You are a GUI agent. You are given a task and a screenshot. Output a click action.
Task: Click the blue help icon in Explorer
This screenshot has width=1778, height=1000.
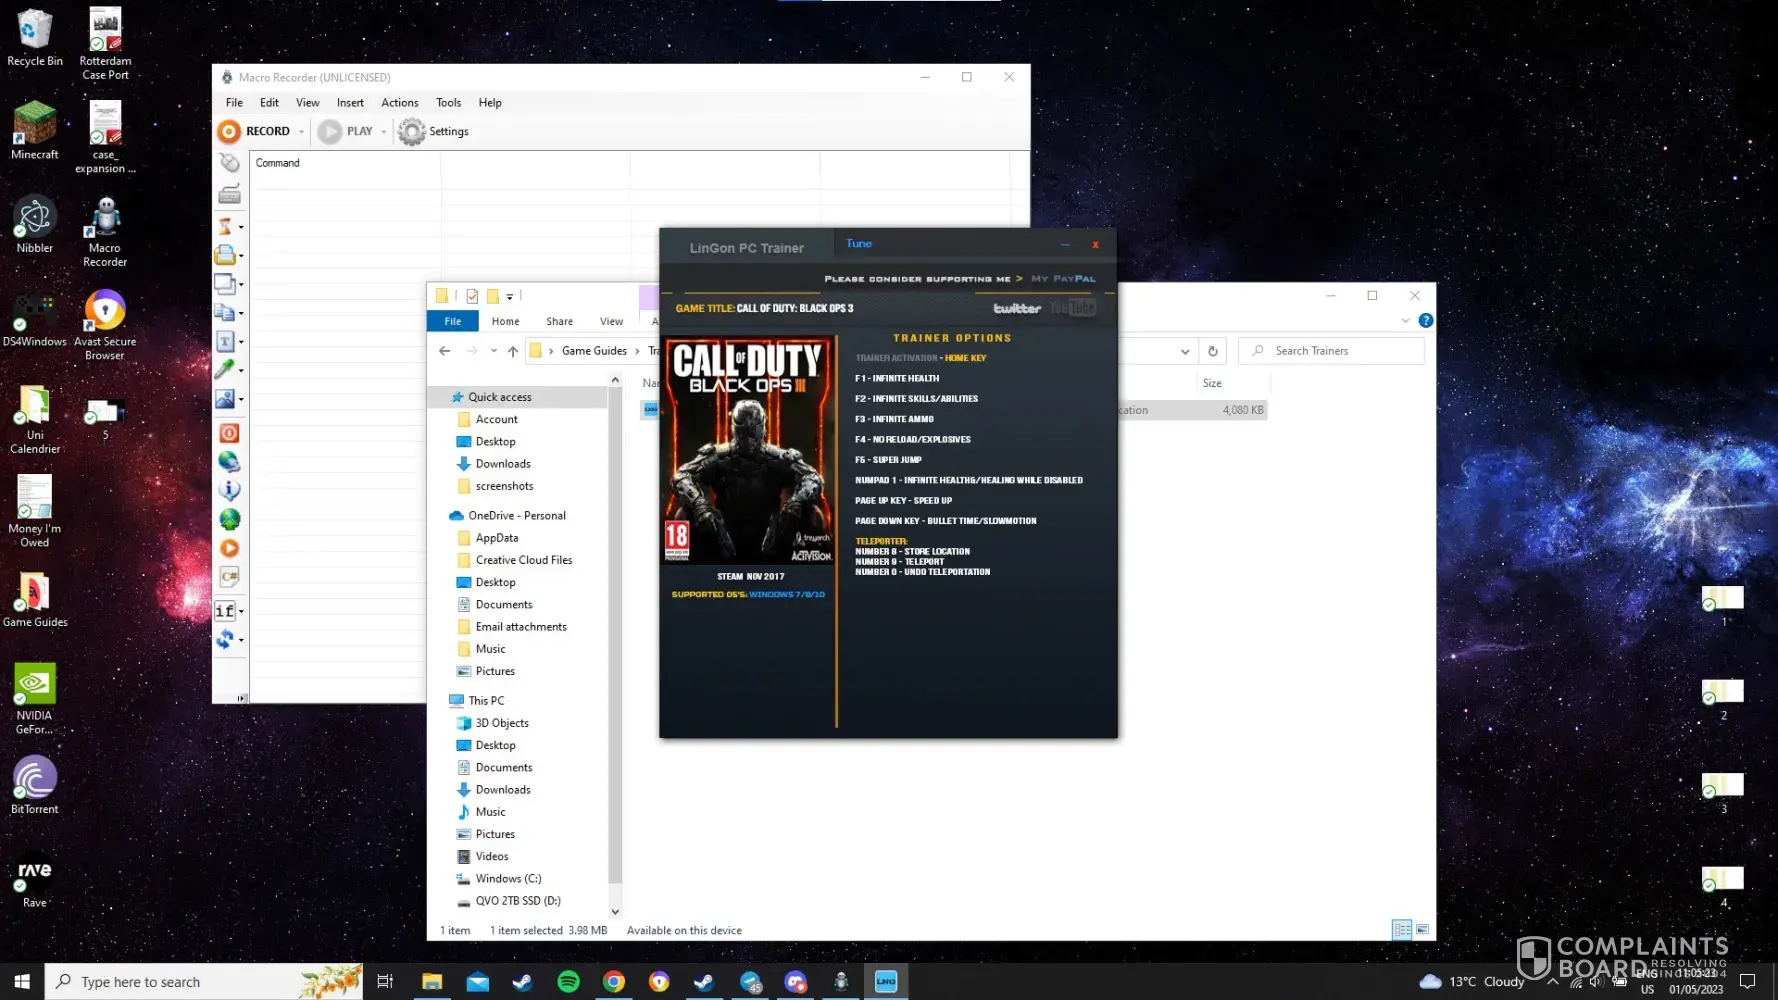[1425, 321]
